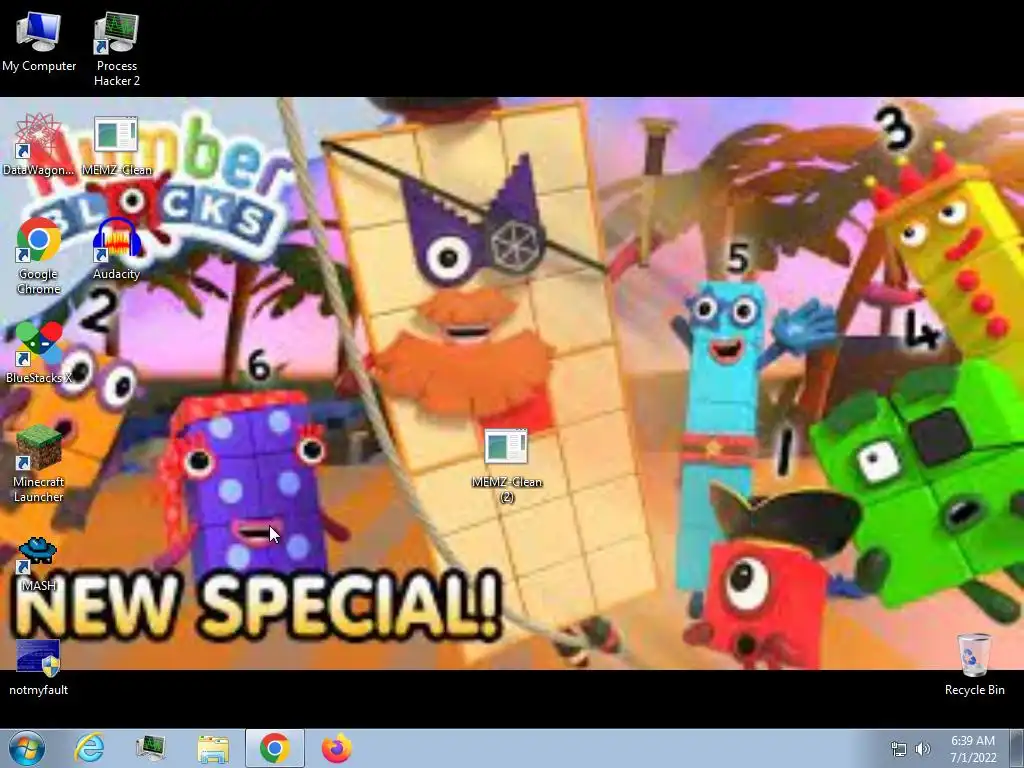Open the Windows Start menu orb
The image size is (1024, 768).
coord(27,748)
